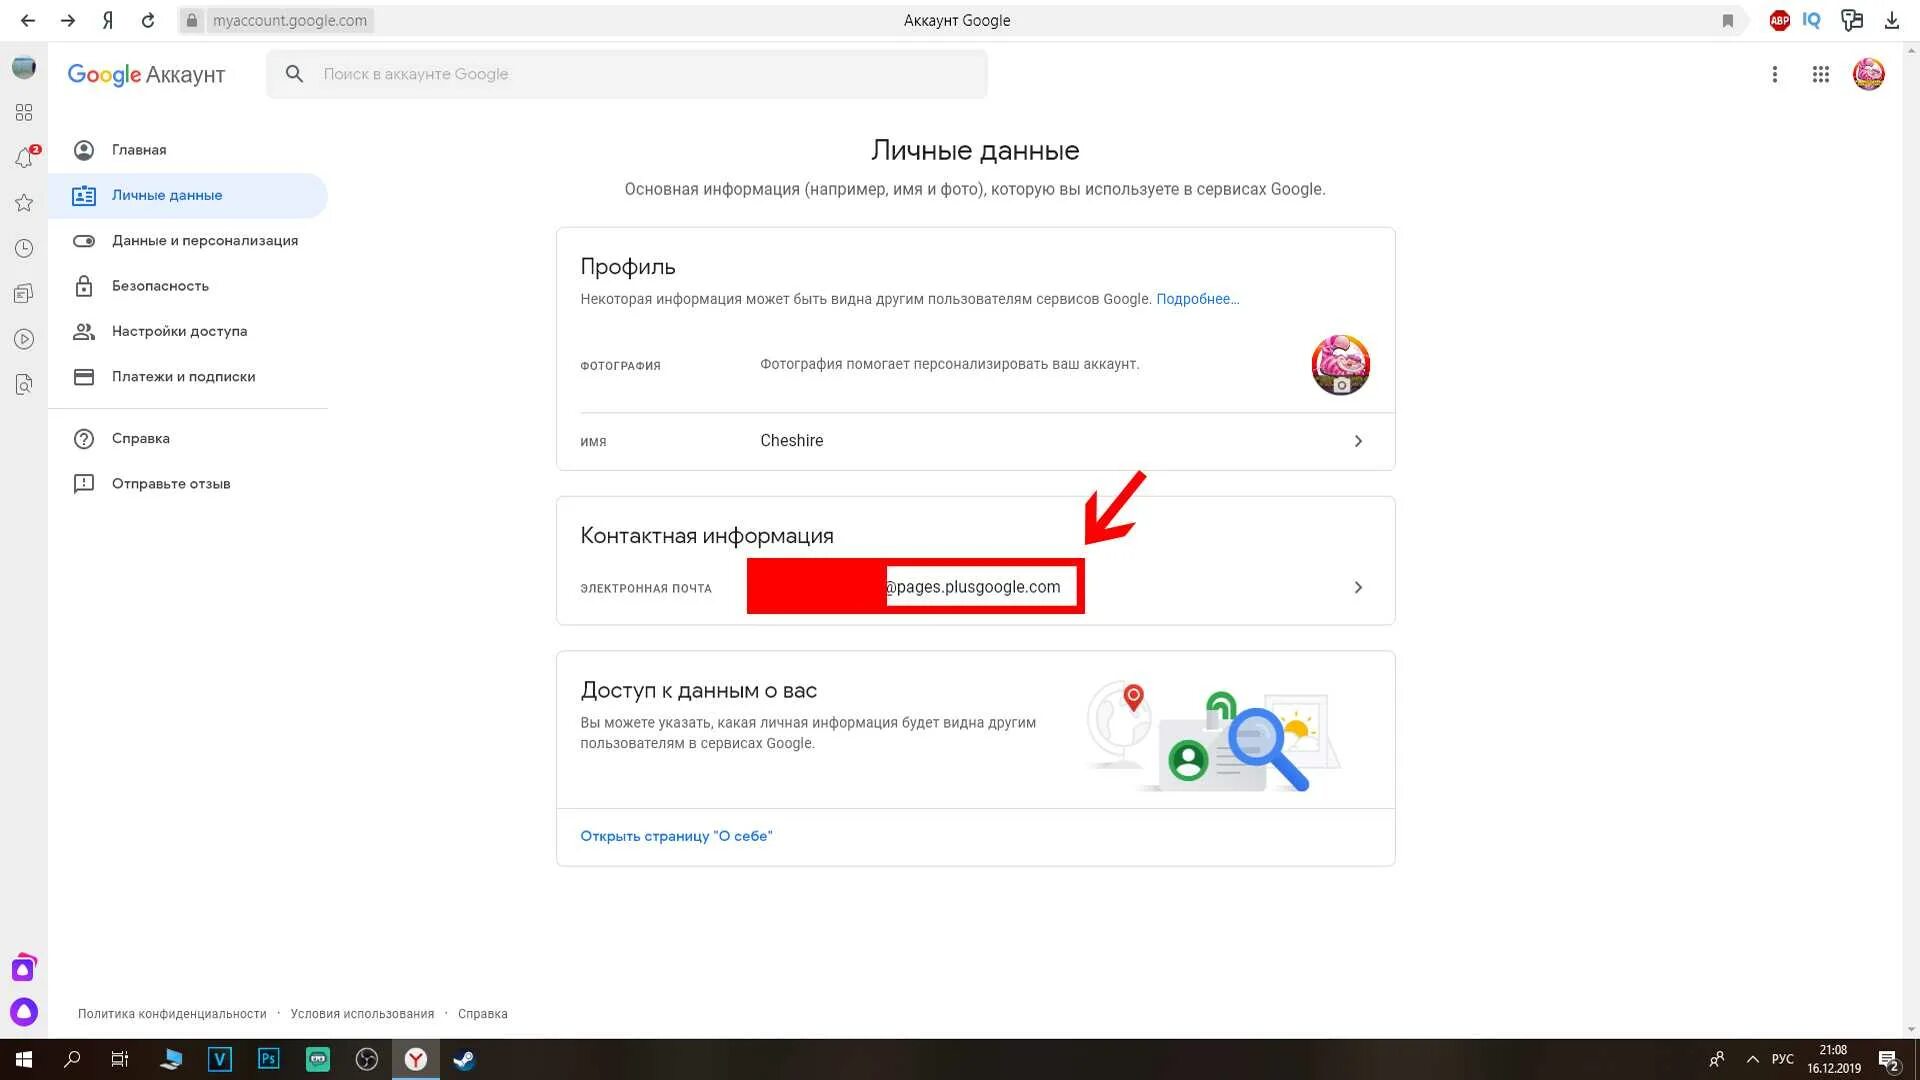The width and height of the screenshot is (1920, 1080).
Task: Click the Cheshire name text
Action: 791,441
